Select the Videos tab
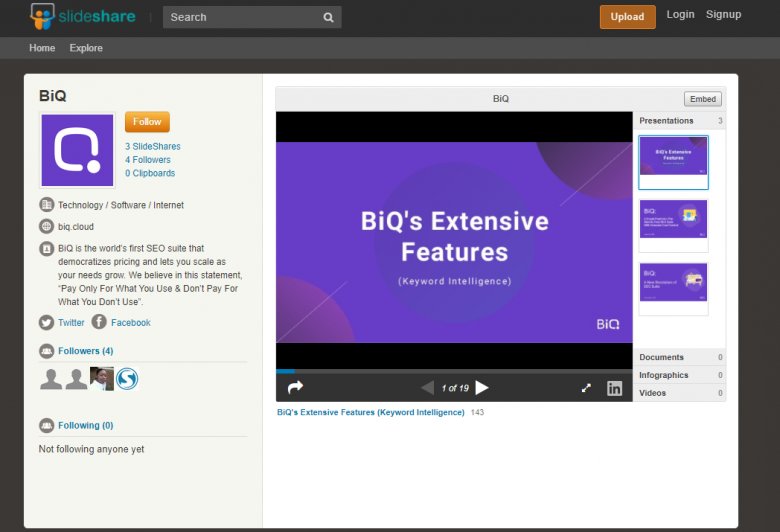 point(680,393)
